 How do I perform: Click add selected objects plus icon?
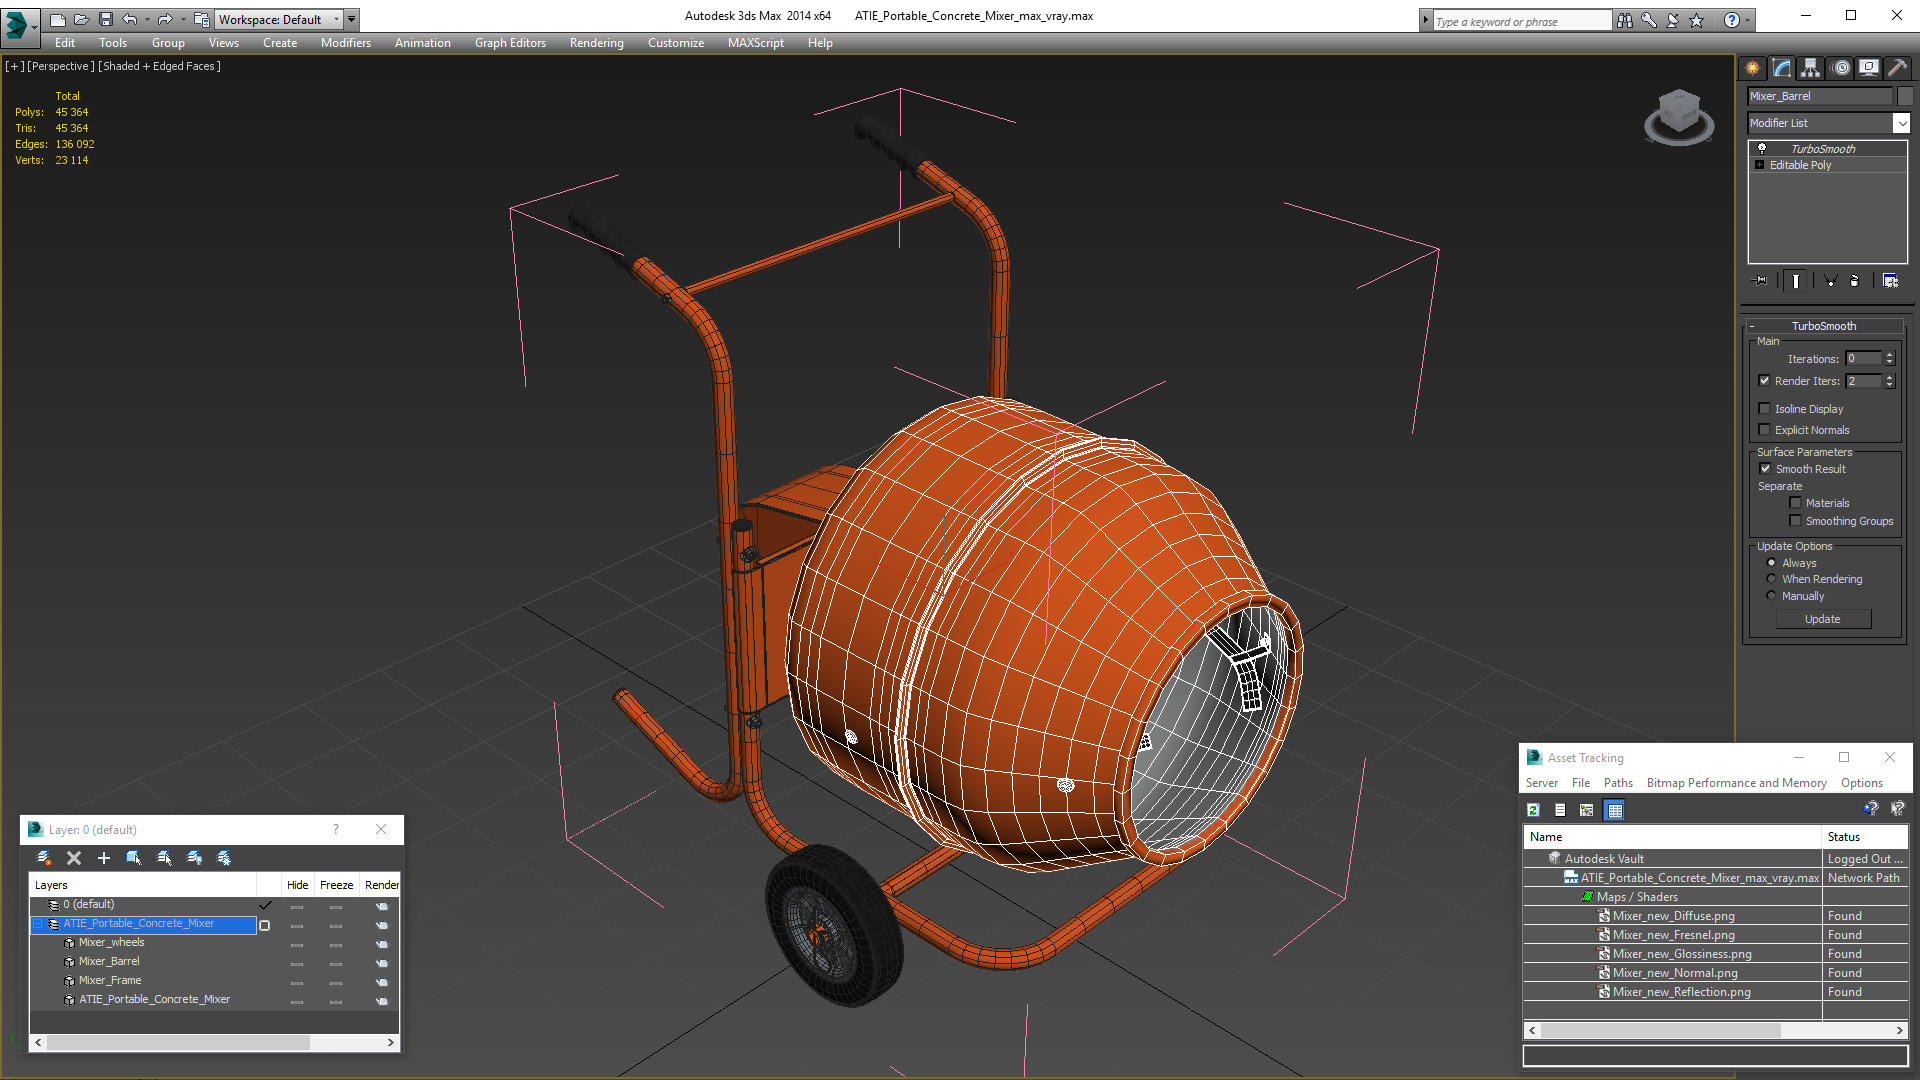[x=103, y=858]
